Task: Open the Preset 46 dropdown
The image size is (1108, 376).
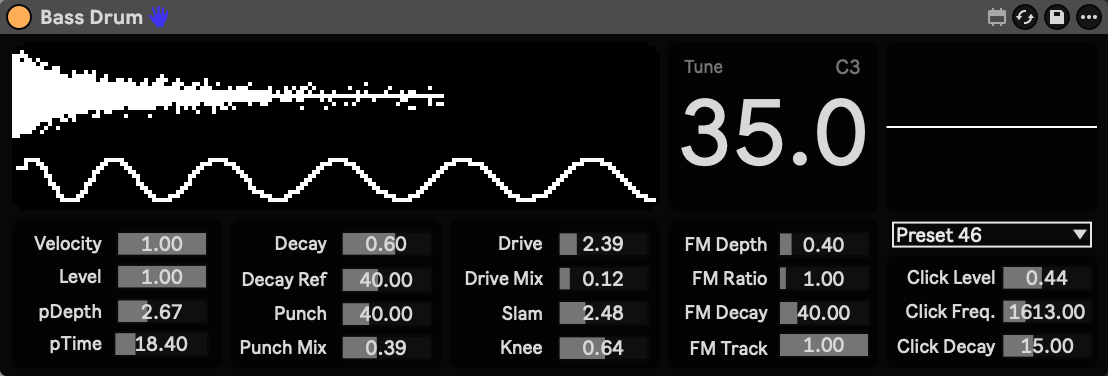Action: tap(991, 235)
